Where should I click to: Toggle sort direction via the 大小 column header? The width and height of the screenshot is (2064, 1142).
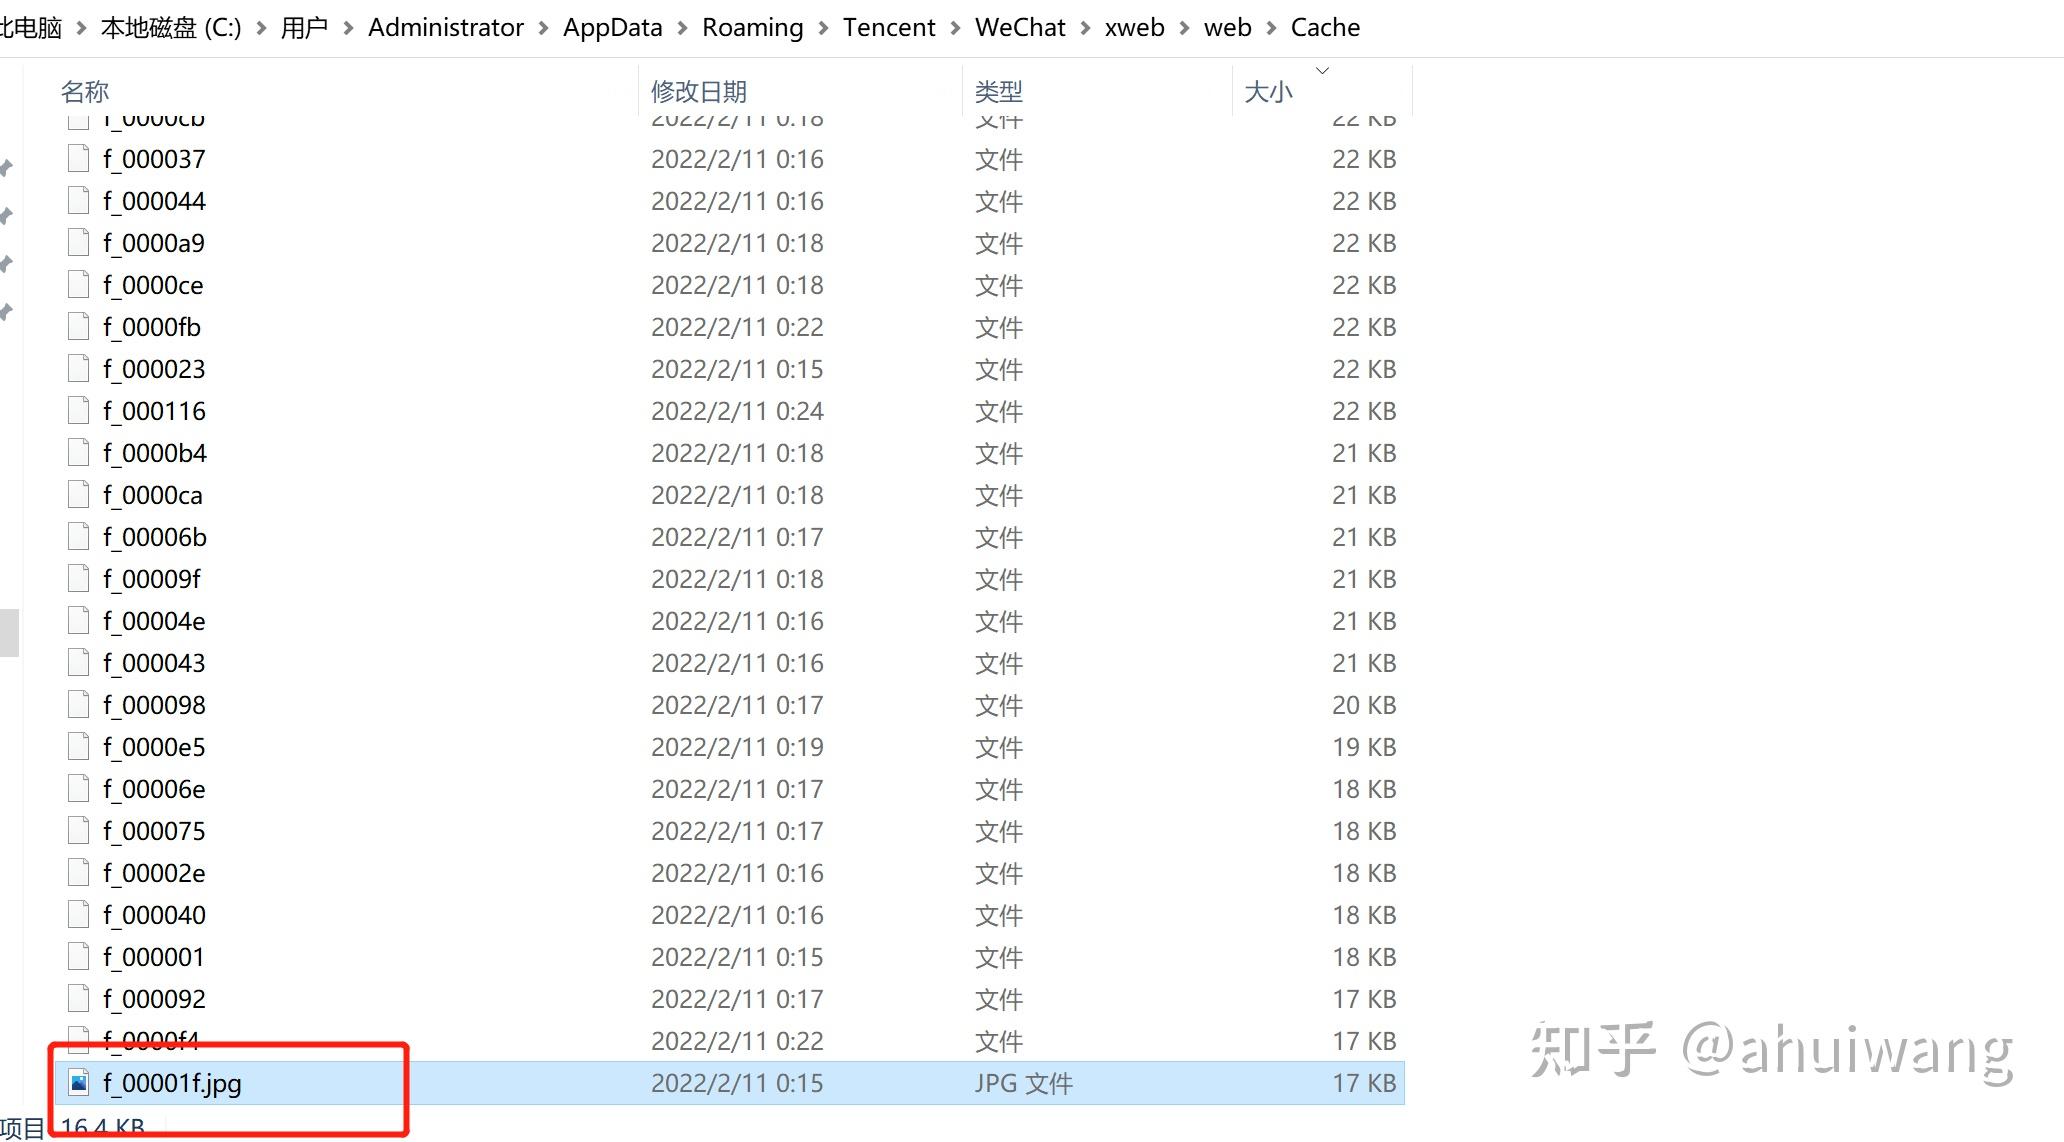click(x=1268, y=92)
